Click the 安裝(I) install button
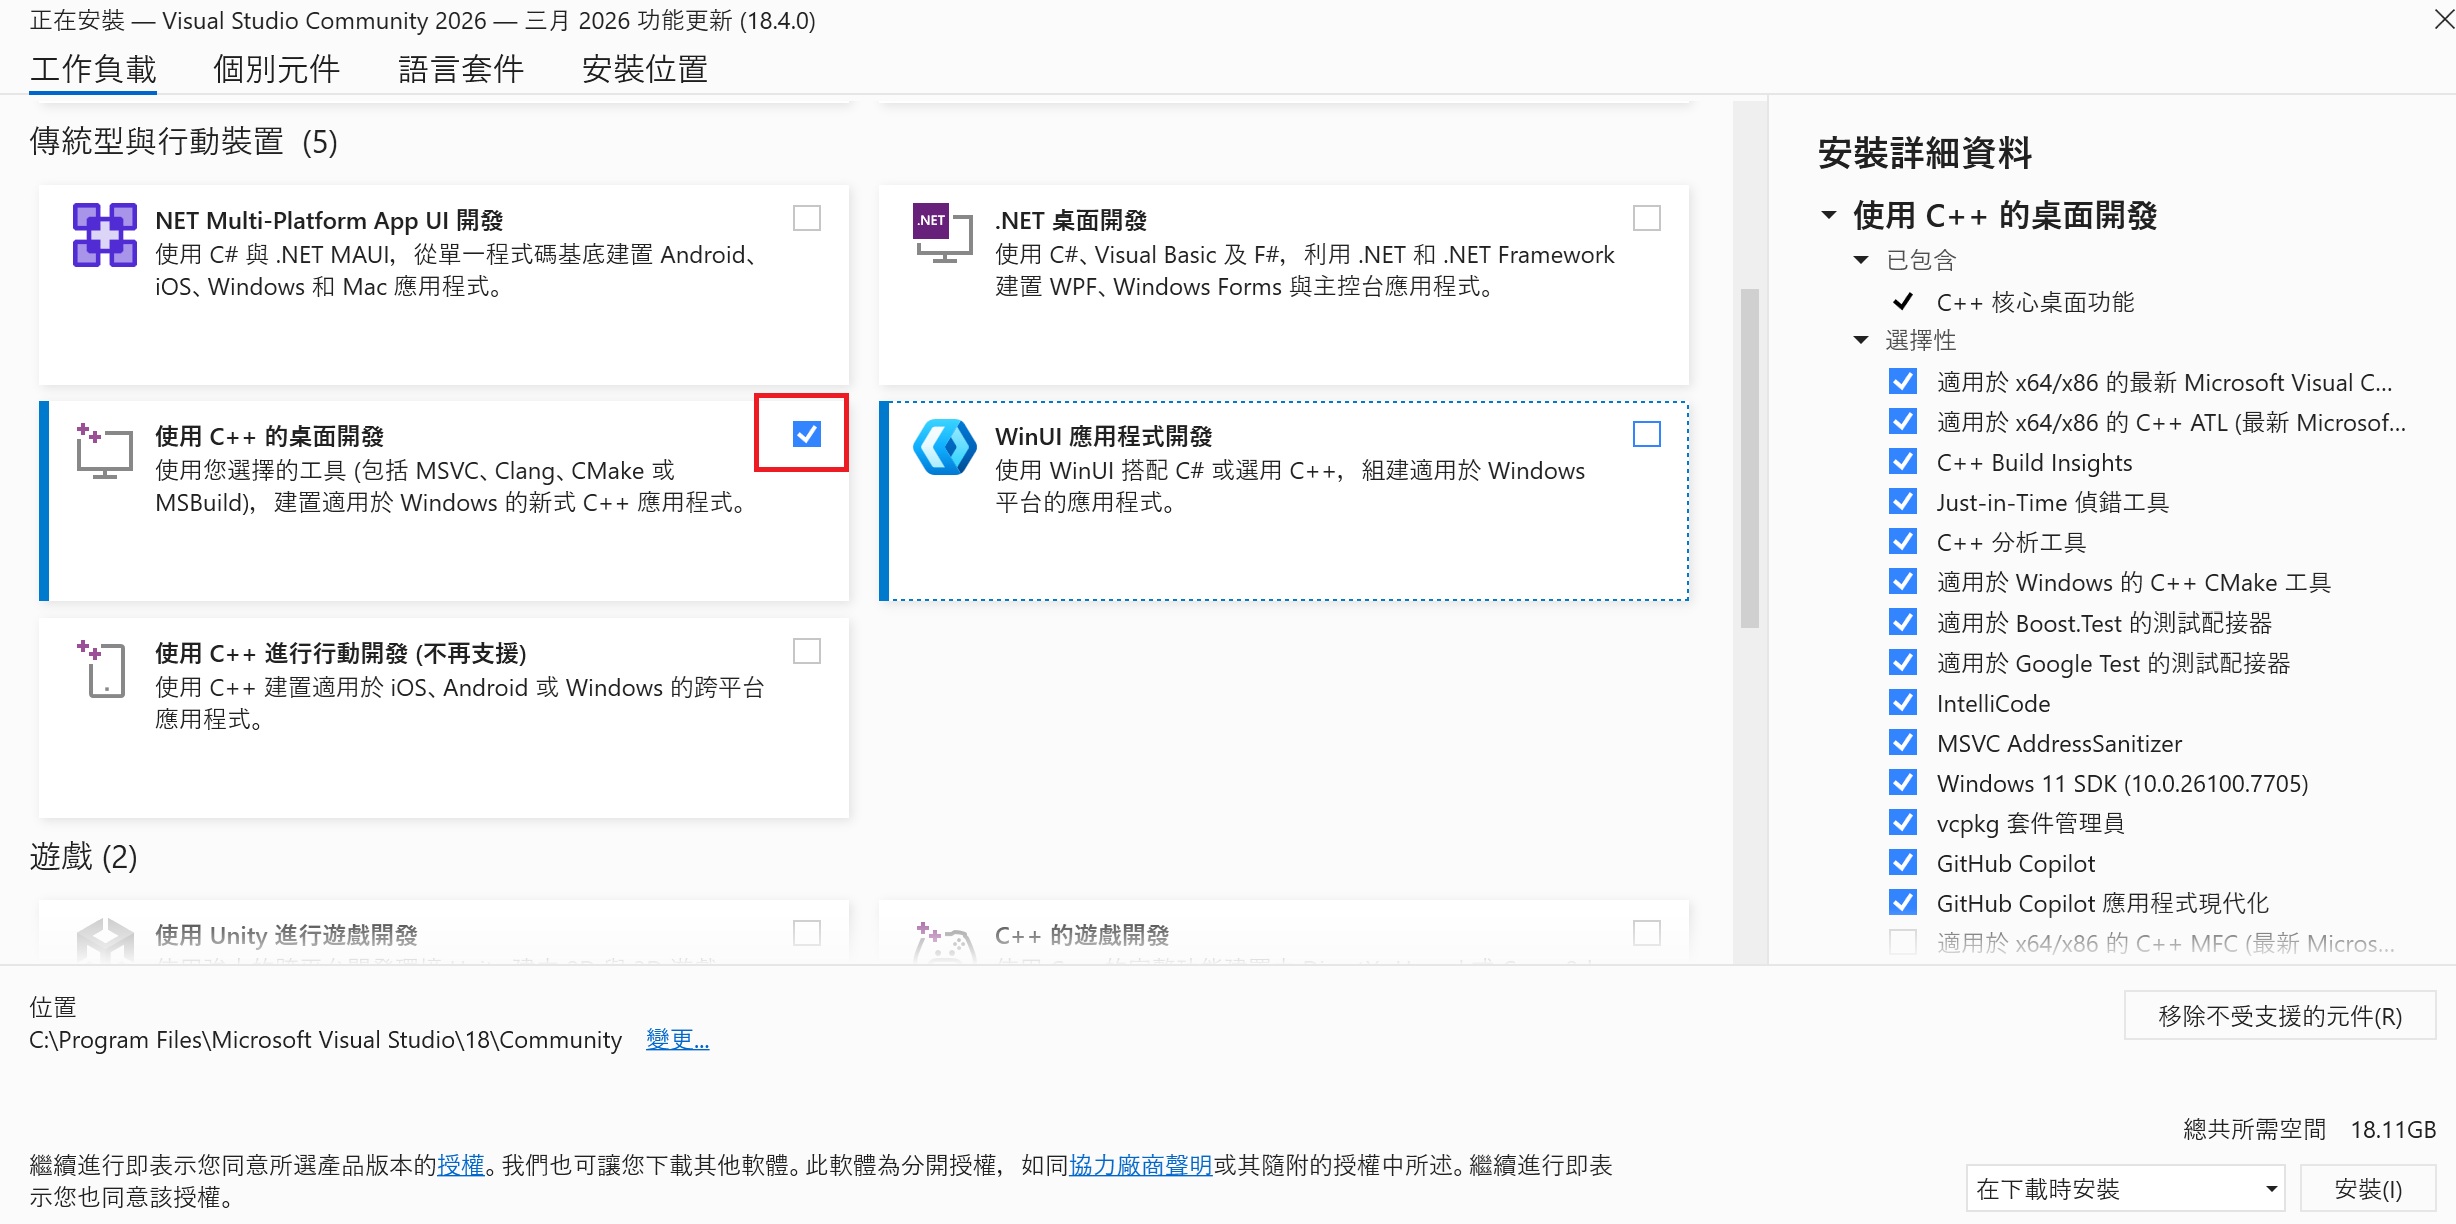 pos(2367,1189)
